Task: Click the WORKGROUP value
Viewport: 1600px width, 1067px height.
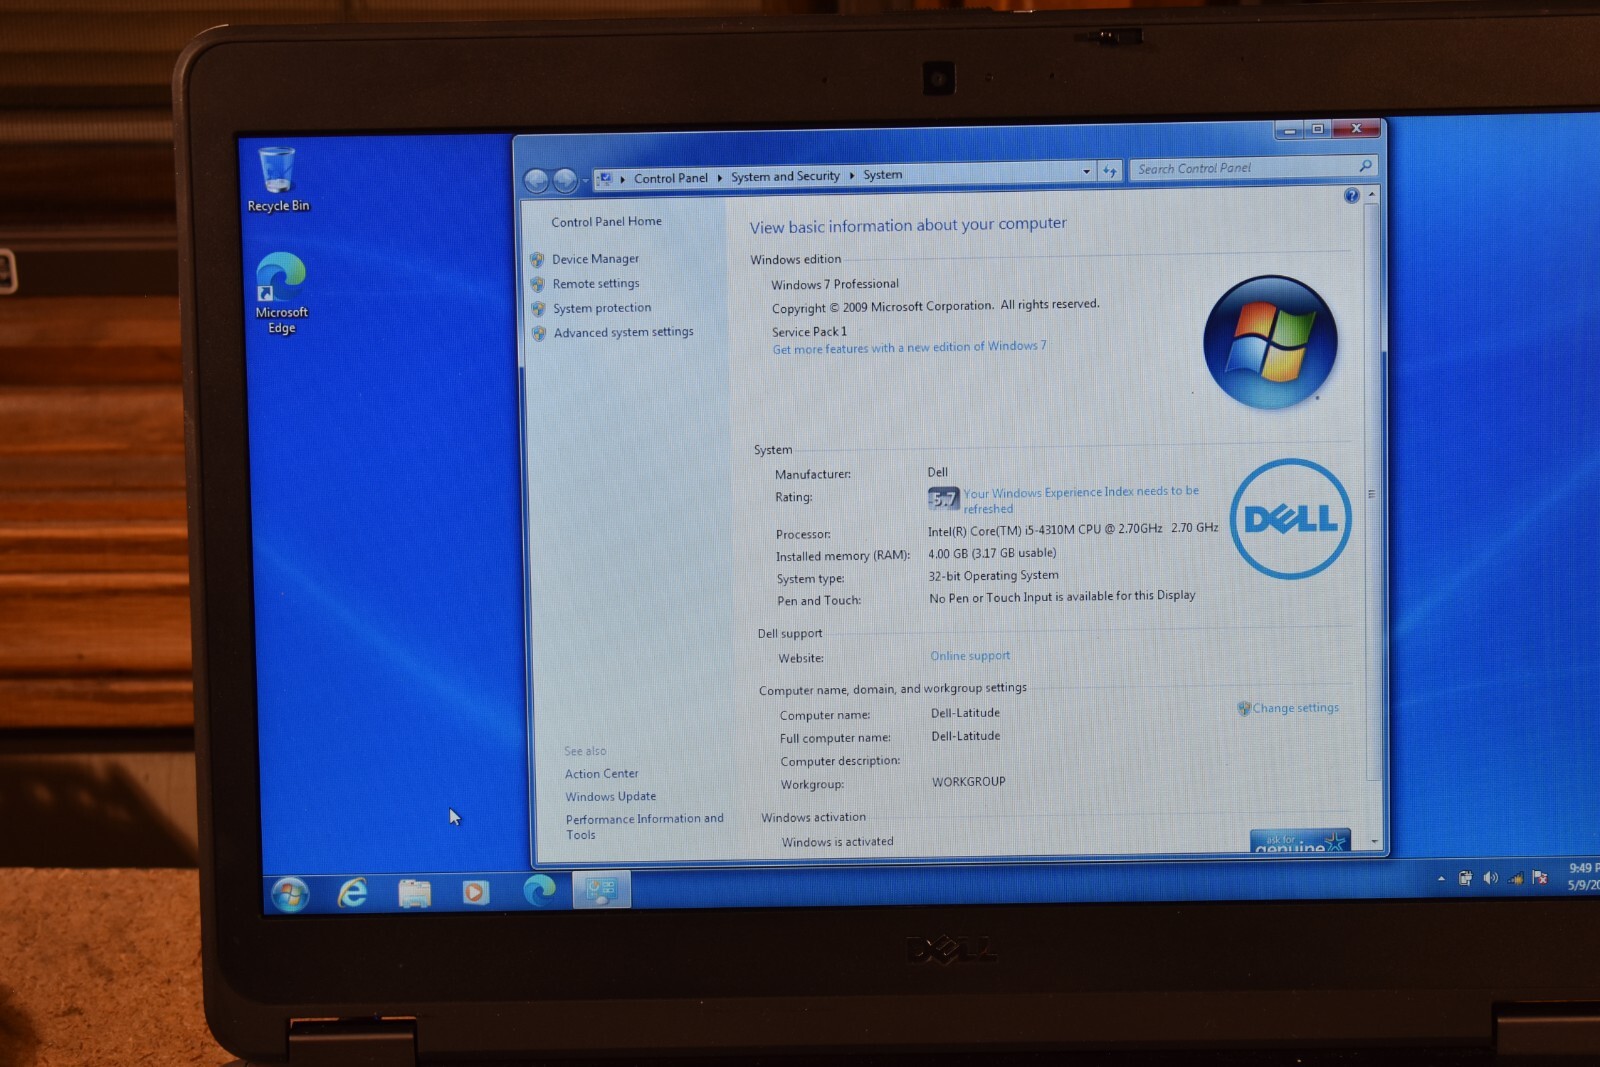Action: pyautogui.click(x=968, y=782)
